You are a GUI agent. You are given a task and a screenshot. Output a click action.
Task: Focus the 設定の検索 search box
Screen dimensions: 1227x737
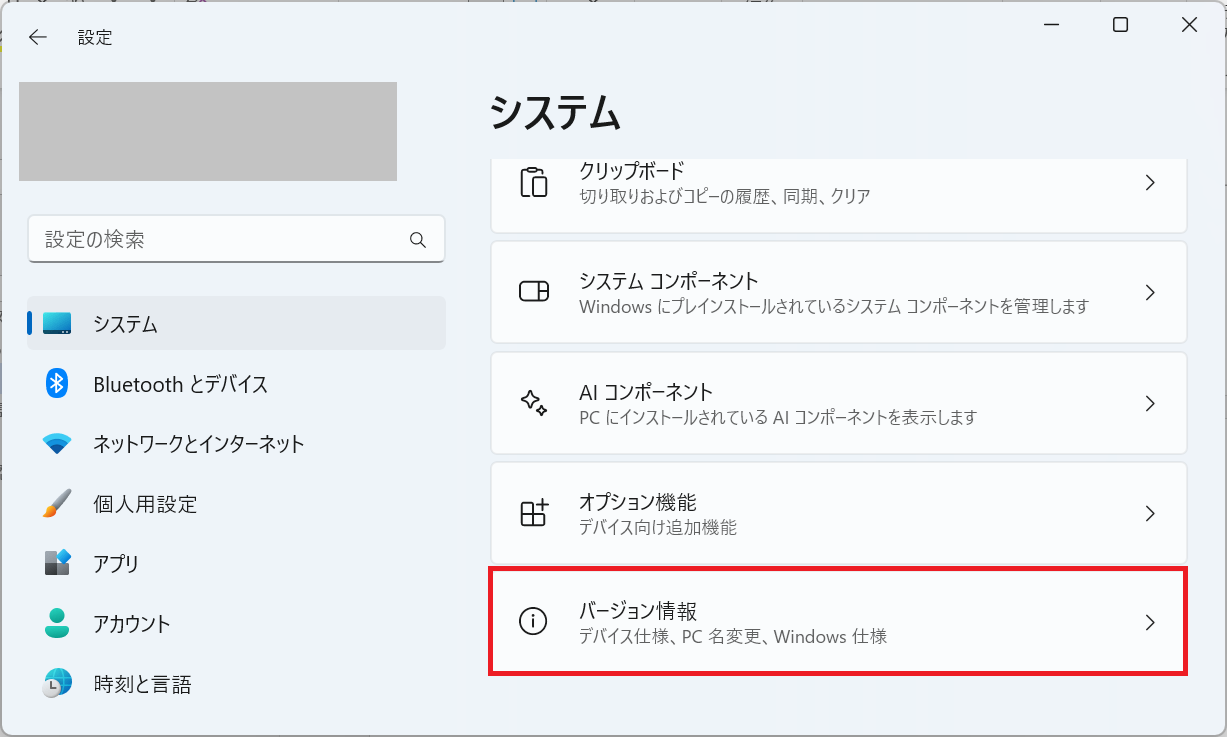click(236, 240)
